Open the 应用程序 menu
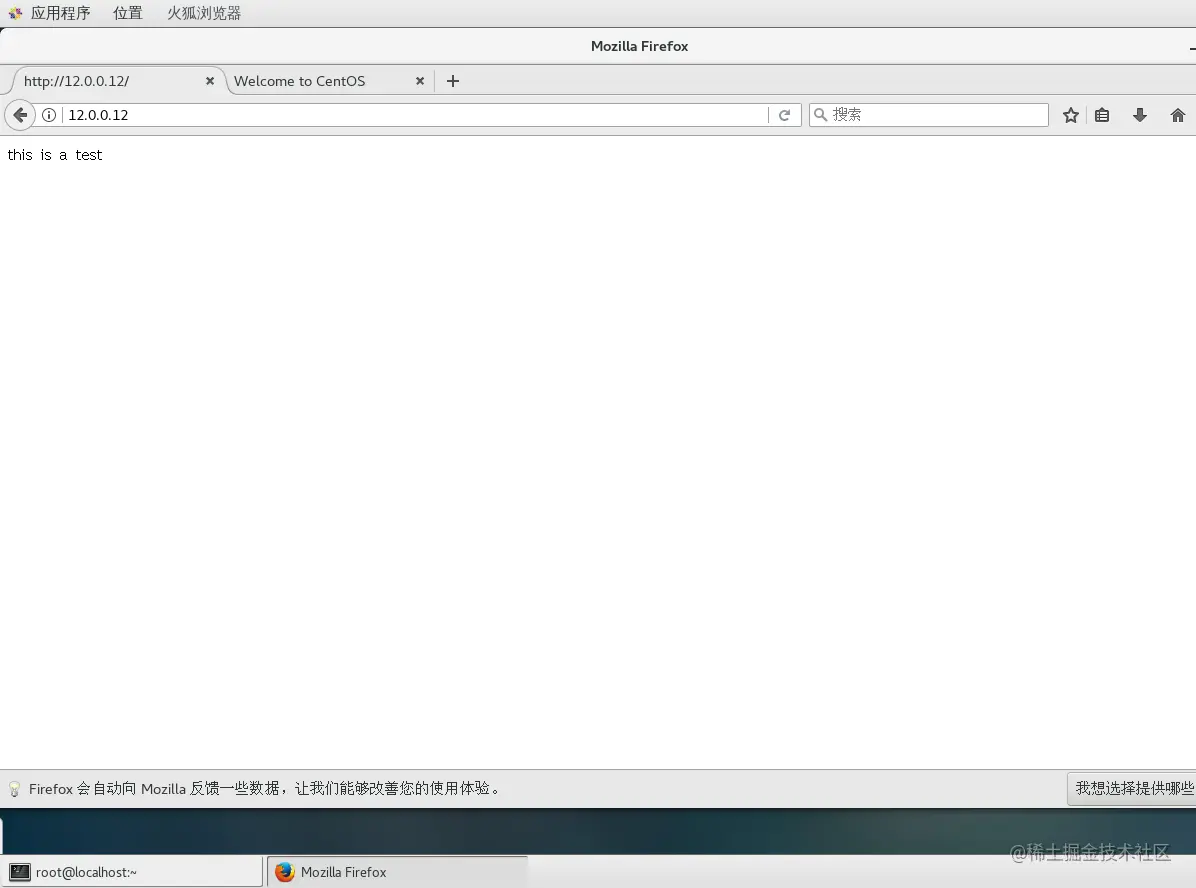 coord(60,13)
